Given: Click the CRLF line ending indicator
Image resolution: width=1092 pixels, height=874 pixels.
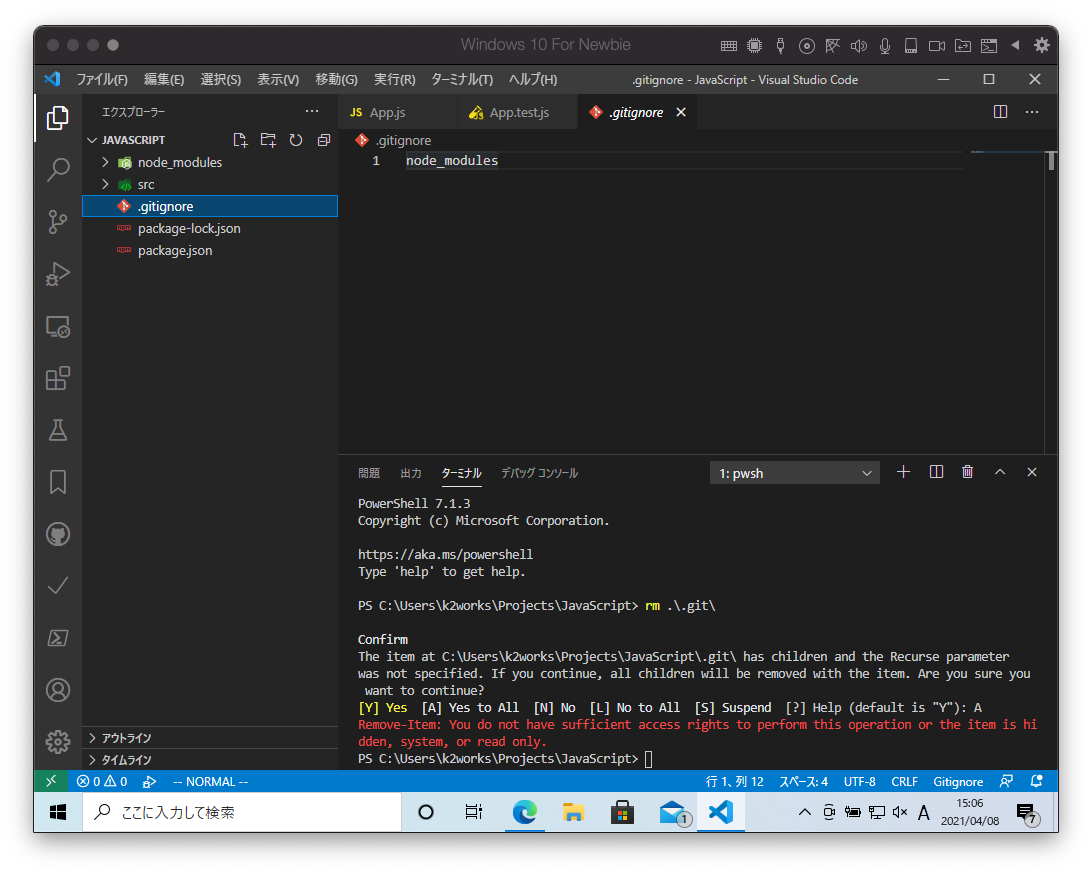Looking at the screenshot, I should [904, 781].
